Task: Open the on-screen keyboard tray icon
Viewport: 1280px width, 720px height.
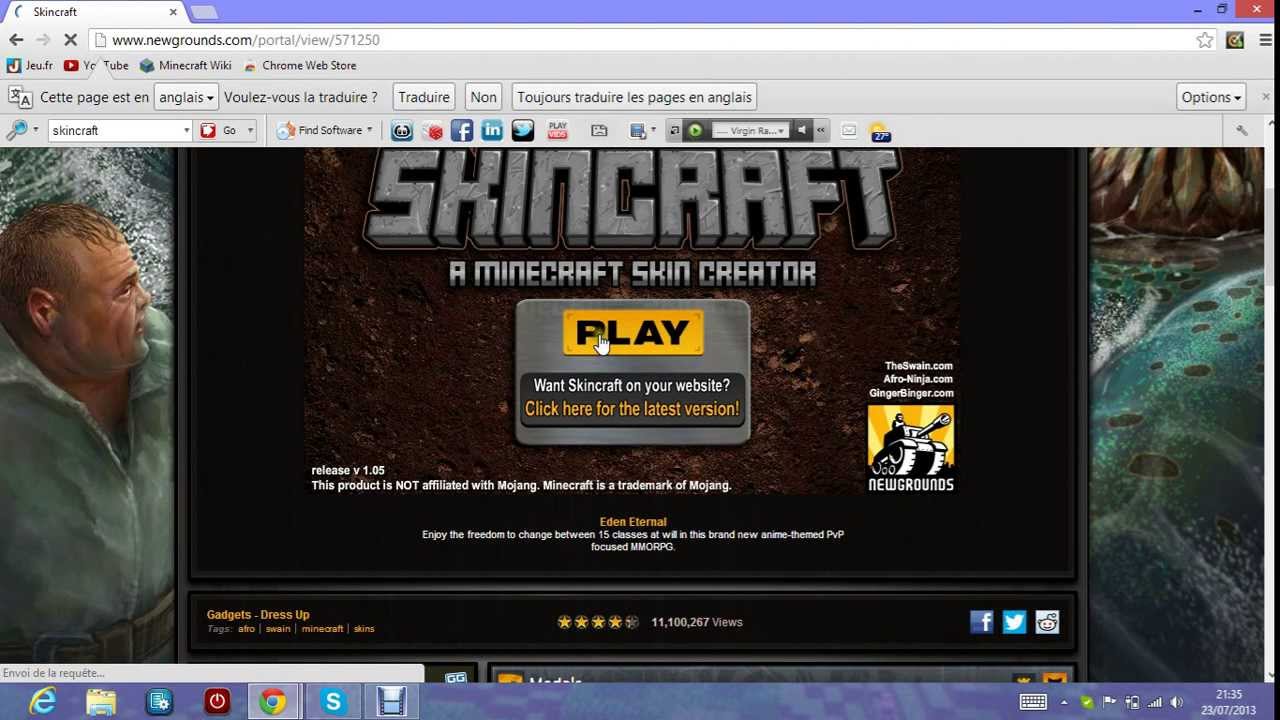Action: [1033, 702]
